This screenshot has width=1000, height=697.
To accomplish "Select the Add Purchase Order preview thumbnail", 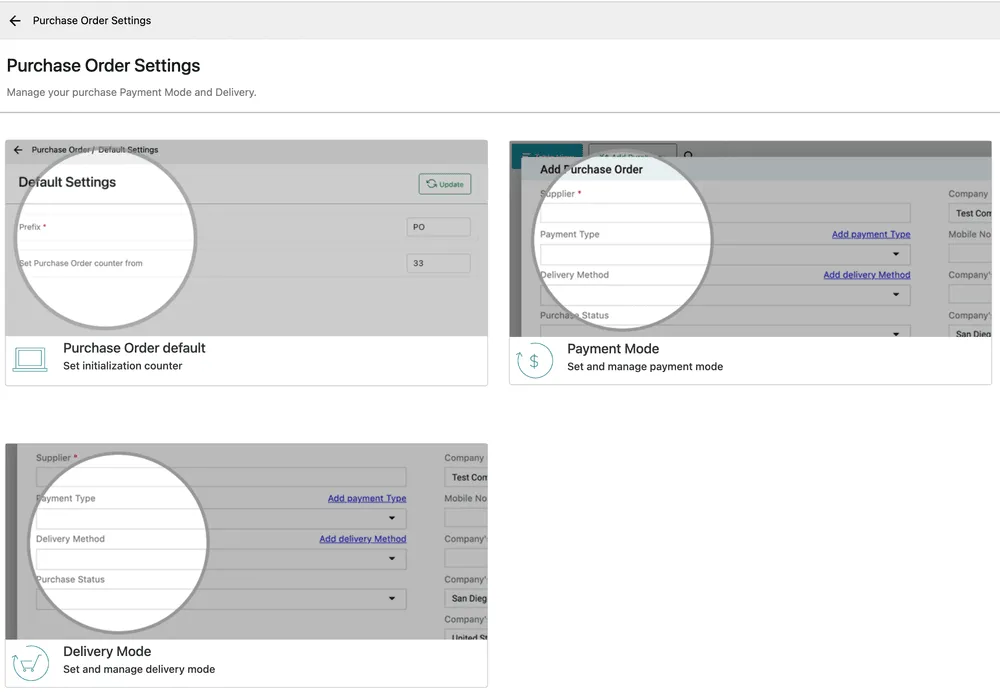I will (x=750, y=238).
